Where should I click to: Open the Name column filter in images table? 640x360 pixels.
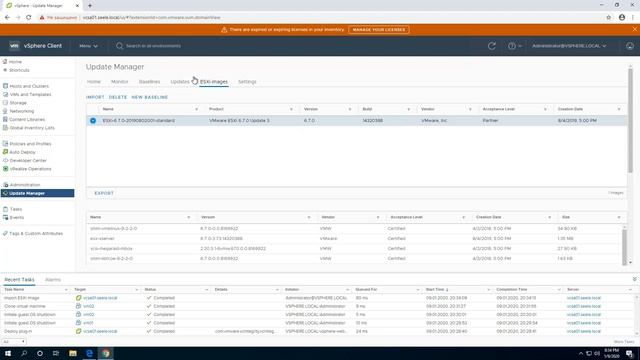pyautogui.click(x=196, y=109)
